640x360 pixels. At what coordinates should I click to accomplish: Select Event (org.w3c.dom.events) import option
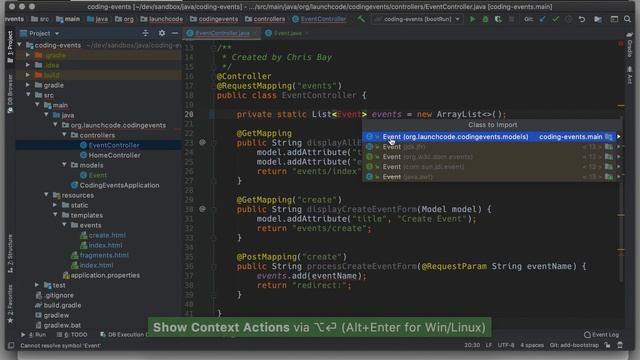(x=489, y=157)
